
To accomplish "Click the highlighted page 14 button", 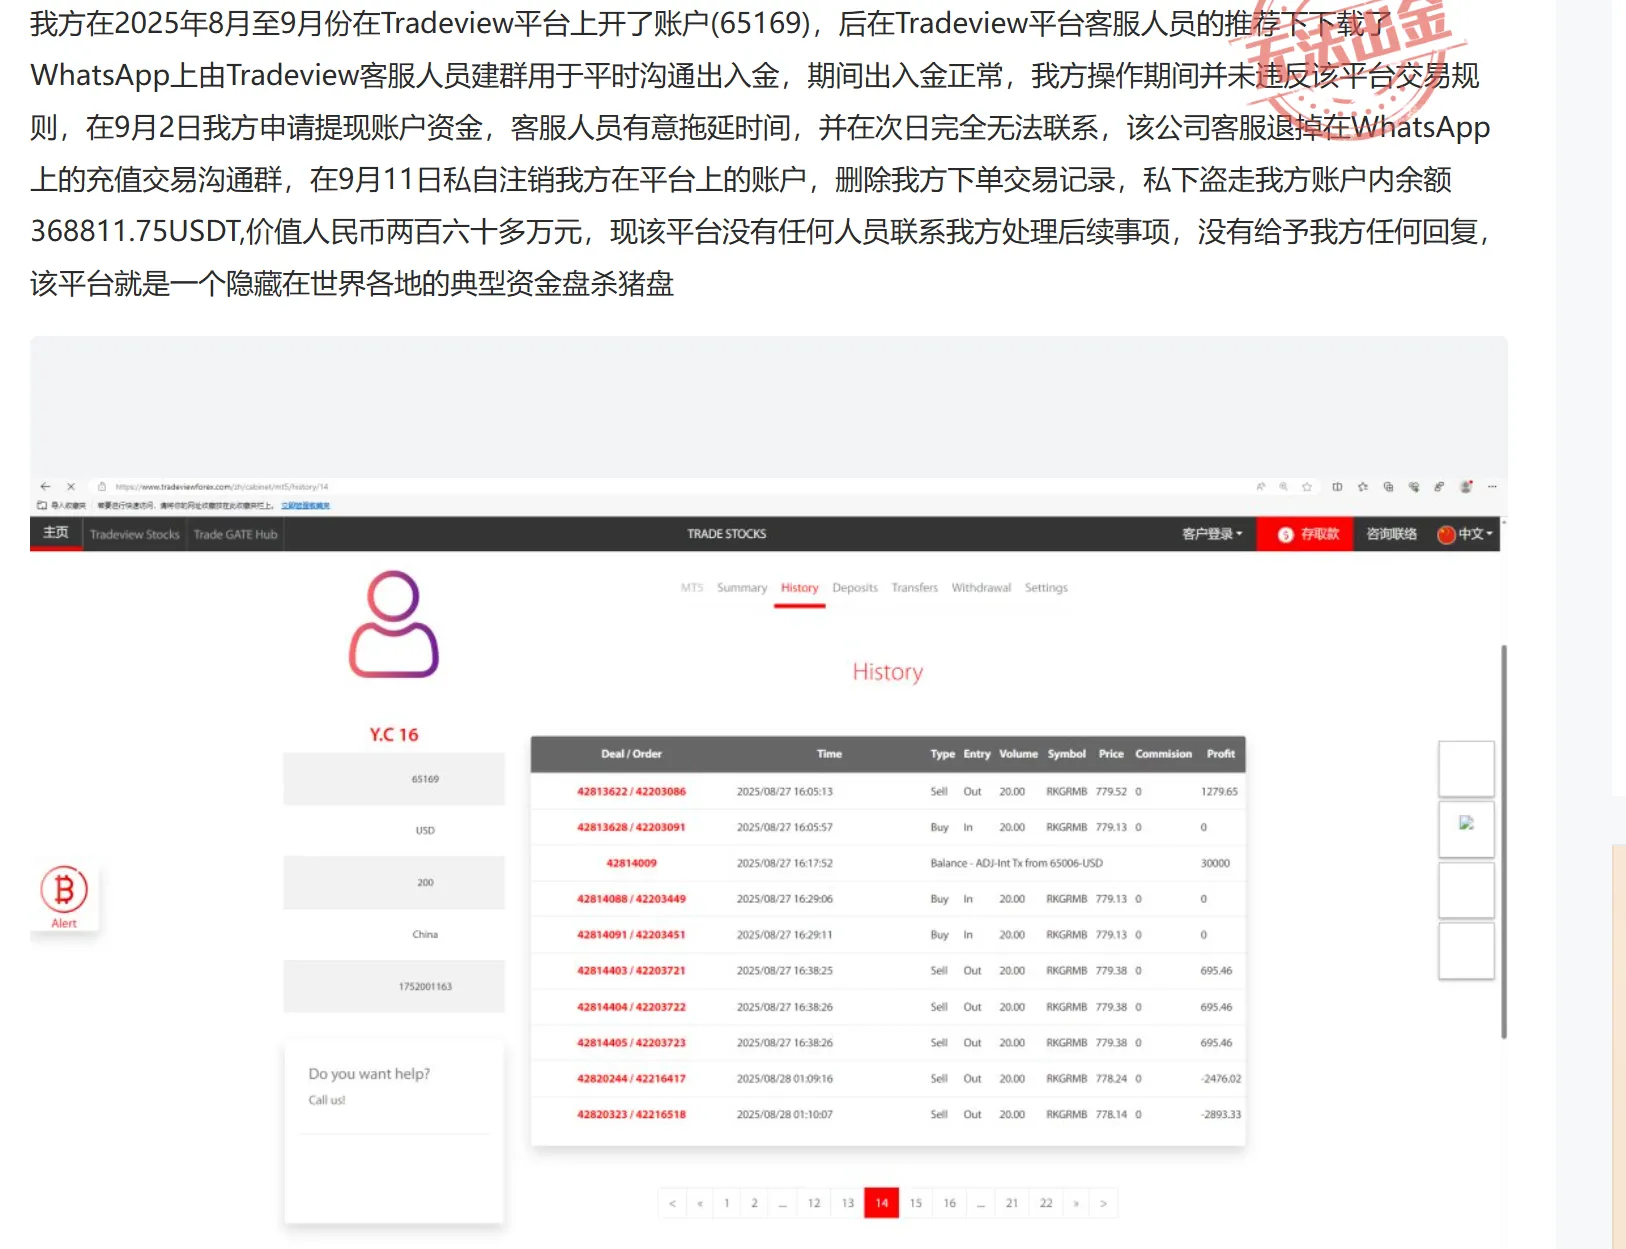I will click(882, 1203).
